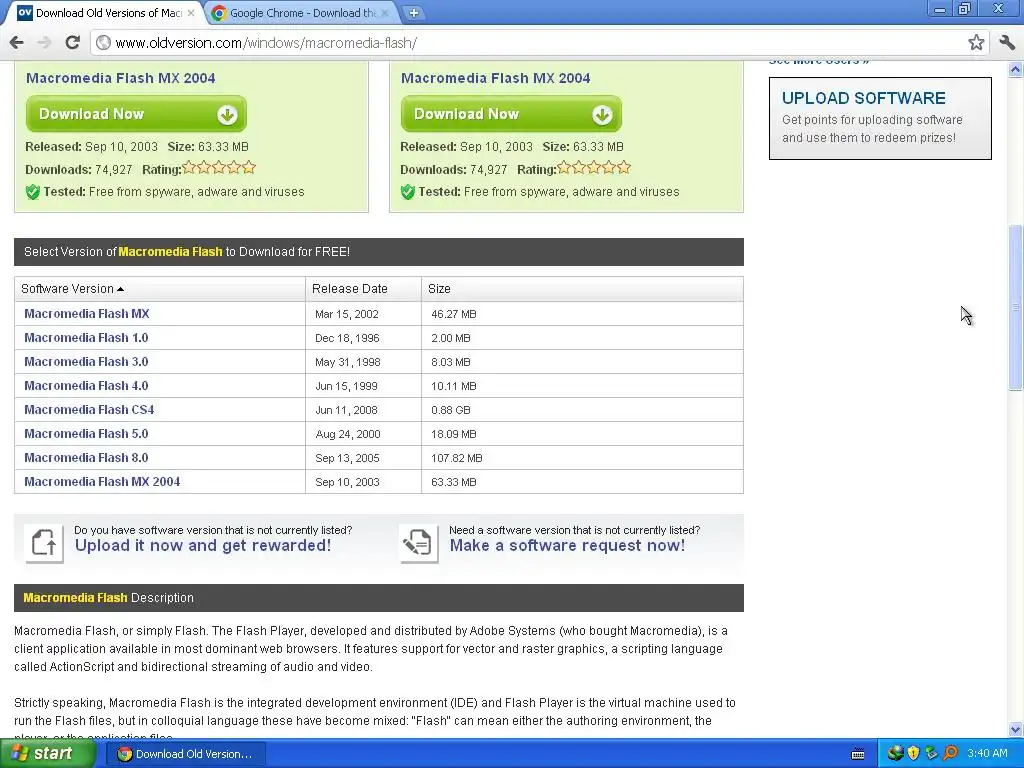Click the upload document icon
Image resolution: width=1024 pixels, height=768 pixels.
pos(44,543)
